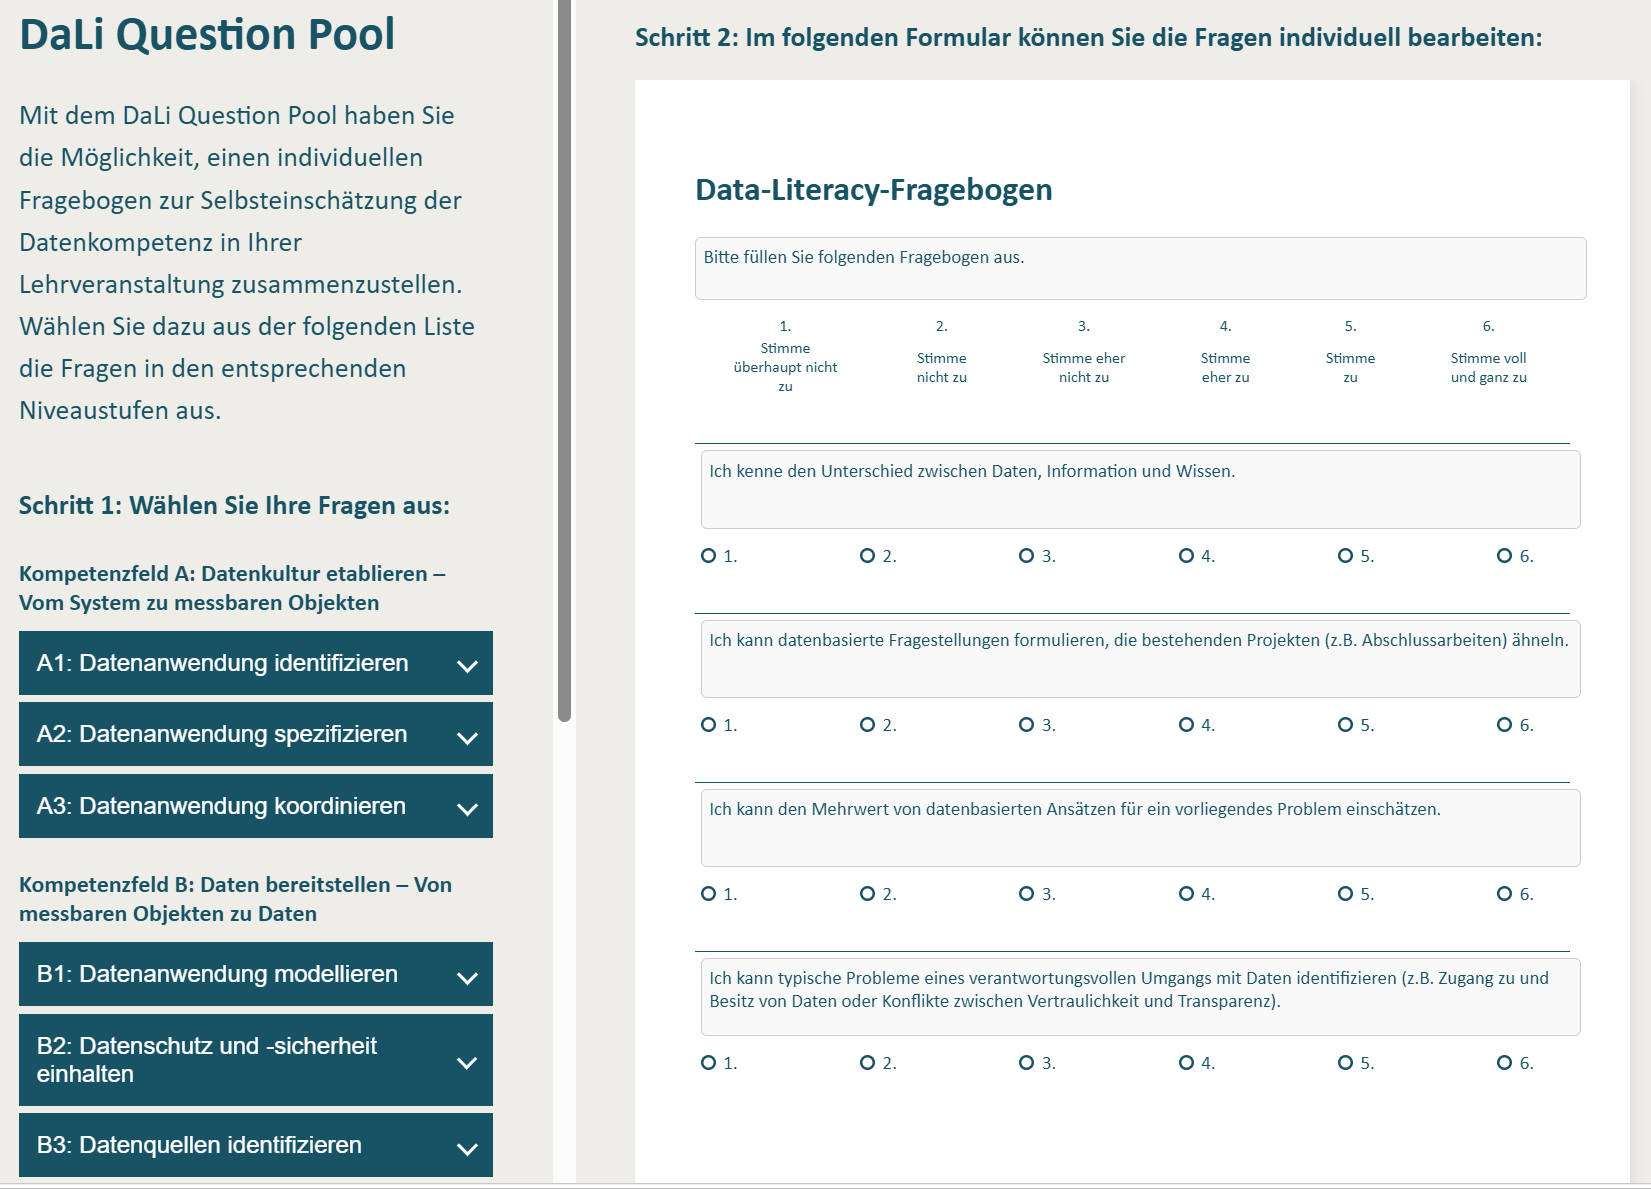Click the 'DaLi Question Pool' title
The image size is (1651, 1189).
207,34
